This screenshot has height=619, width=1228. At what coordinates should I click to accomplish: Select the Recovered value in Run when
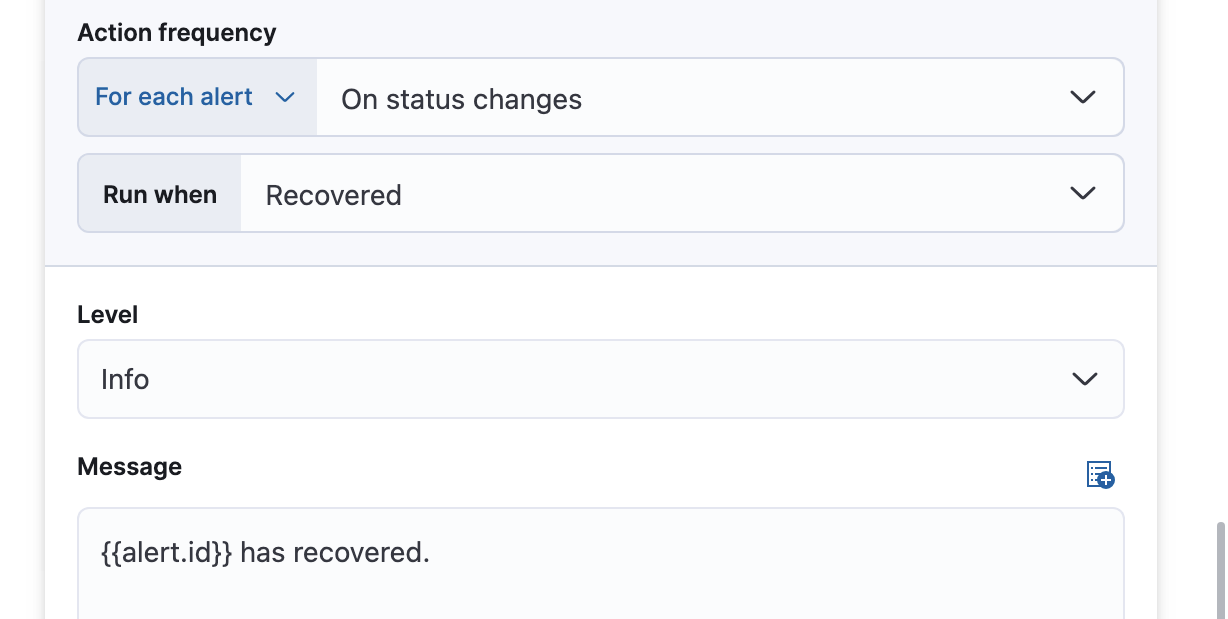pos(333,195)
